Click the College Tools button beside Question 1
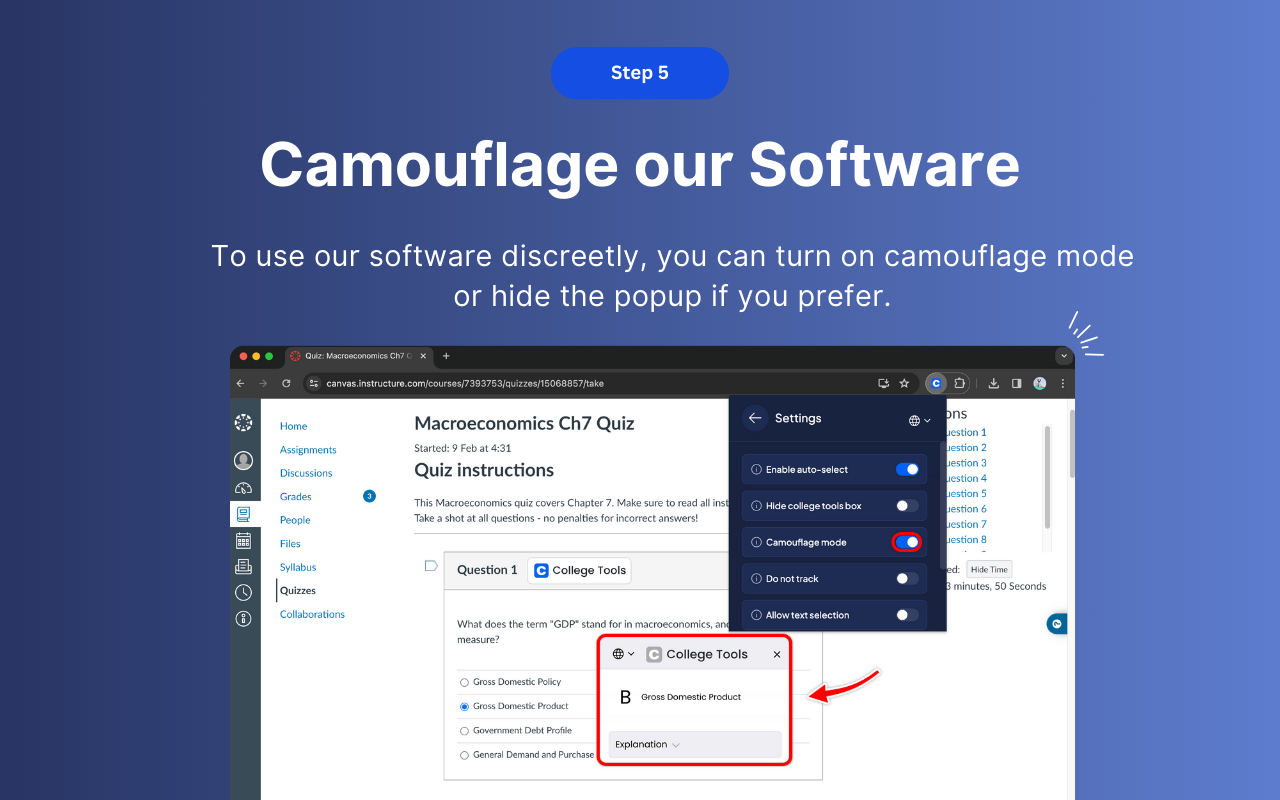Viewport: 1280px width, 800px height. [x=579, y=570]
